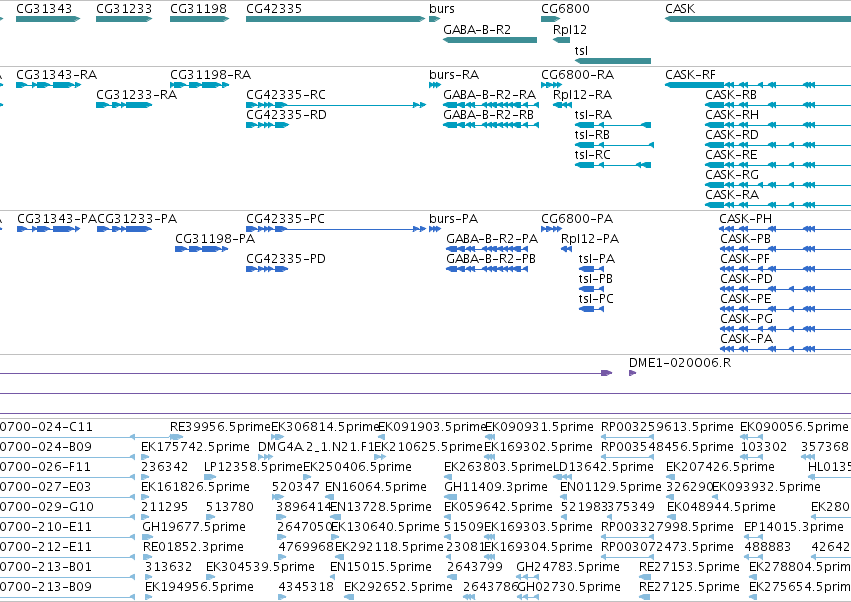Select the tsl-RA transcript label

pyautogui.click(x=593, y=115)
